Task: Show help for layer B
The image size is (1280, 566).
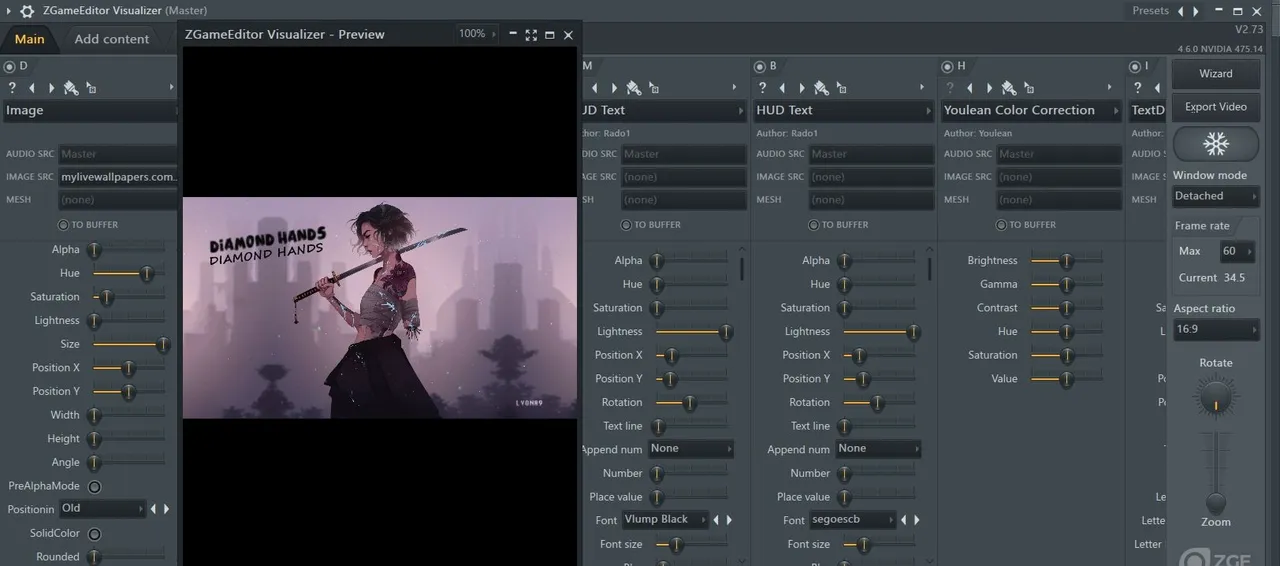Action: point(762,88)
